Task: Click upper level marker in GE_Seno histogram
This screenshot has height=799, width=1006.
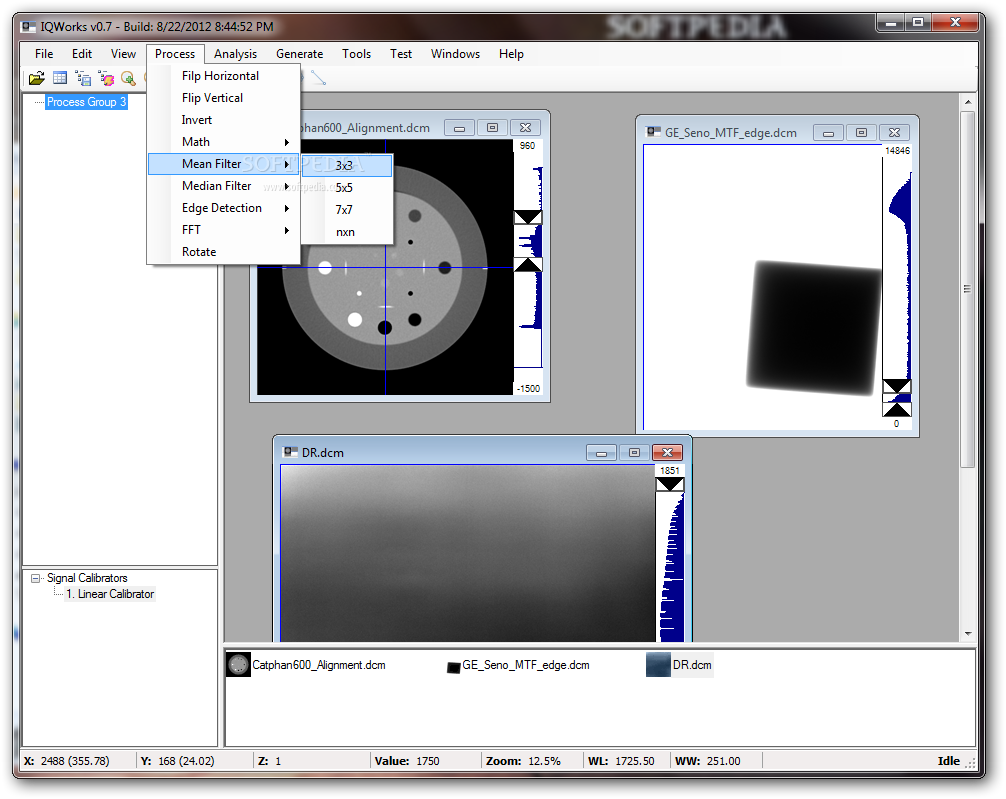Action: (896, 386)
